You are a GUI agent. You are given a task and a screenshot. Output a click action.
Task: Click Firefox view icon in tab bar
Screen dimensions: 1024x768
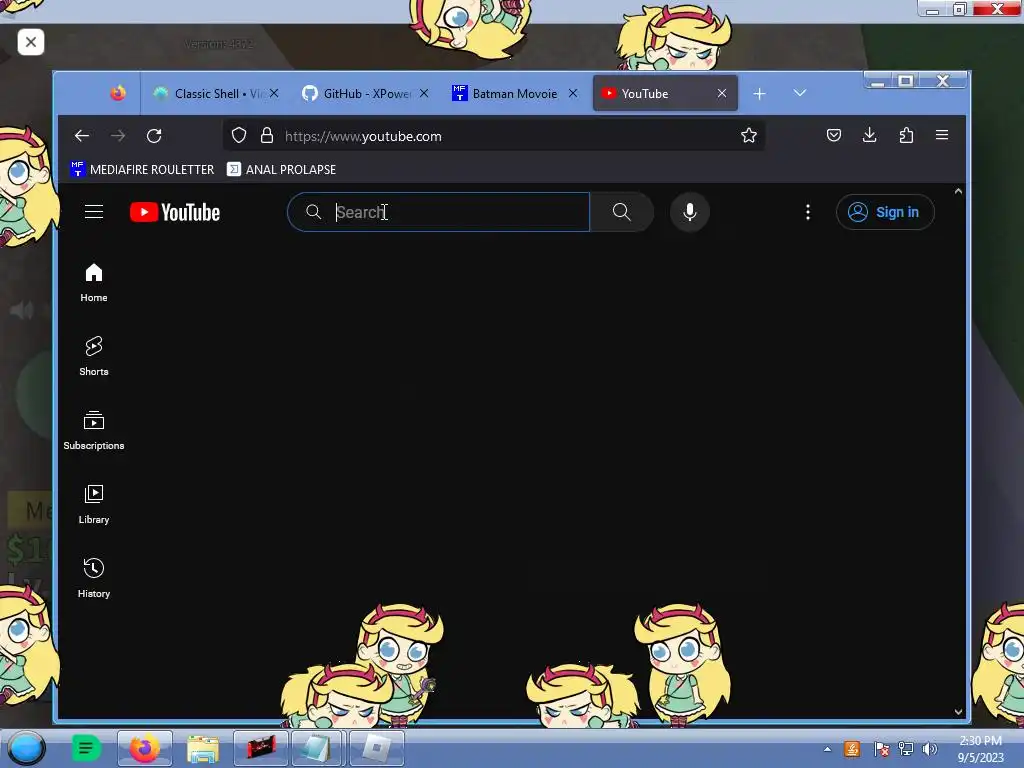coord(118,93)
